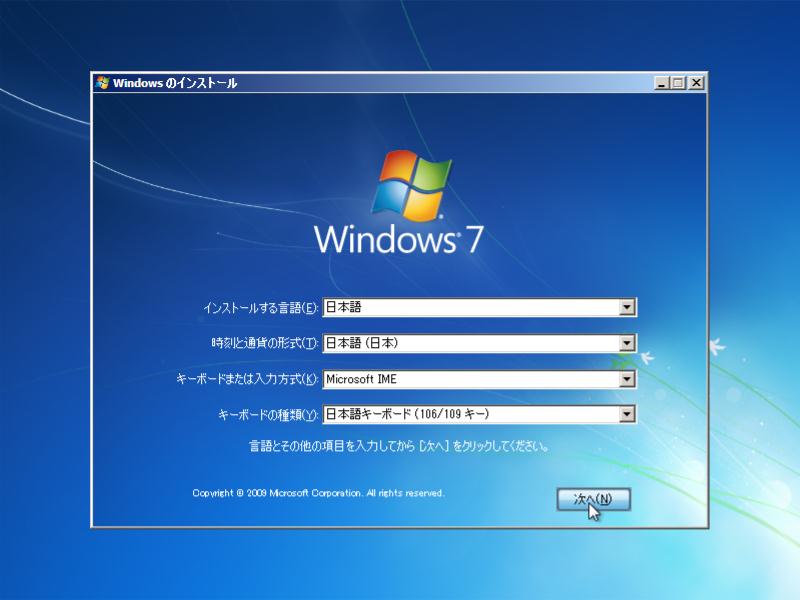The width and height of the screenshot is (800, 600).
Task: Click the キーボードの種類(Y) label
Action: pyautogui.click(x=268, y=415)
